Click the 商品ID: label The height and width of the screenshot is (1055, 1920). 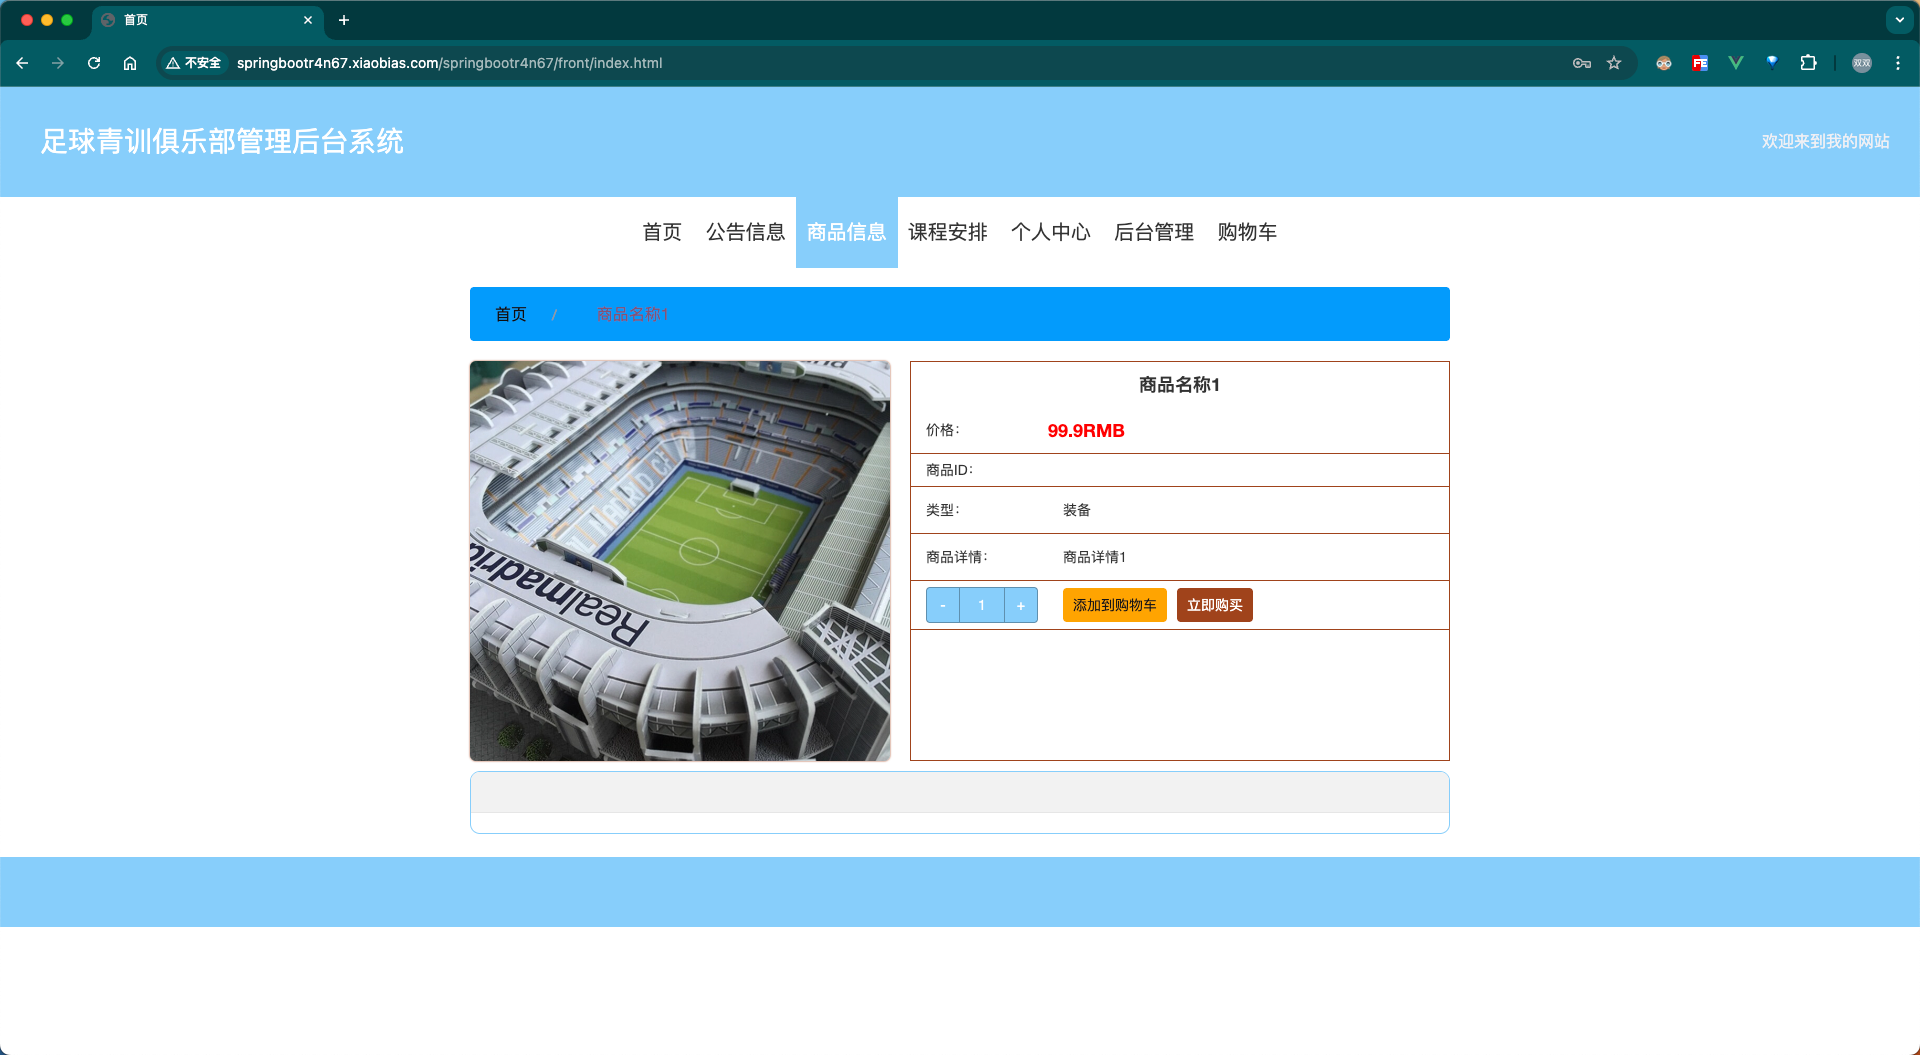pos(950,470)
